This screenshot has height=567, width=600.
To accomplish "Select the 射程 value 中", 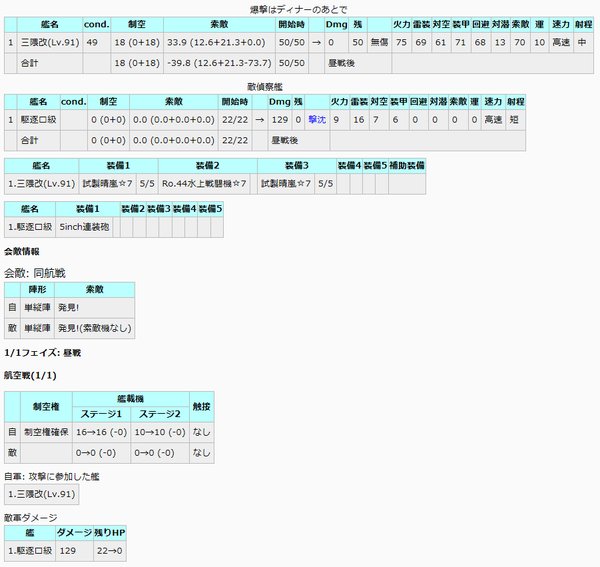I will (x=583, y=42).
